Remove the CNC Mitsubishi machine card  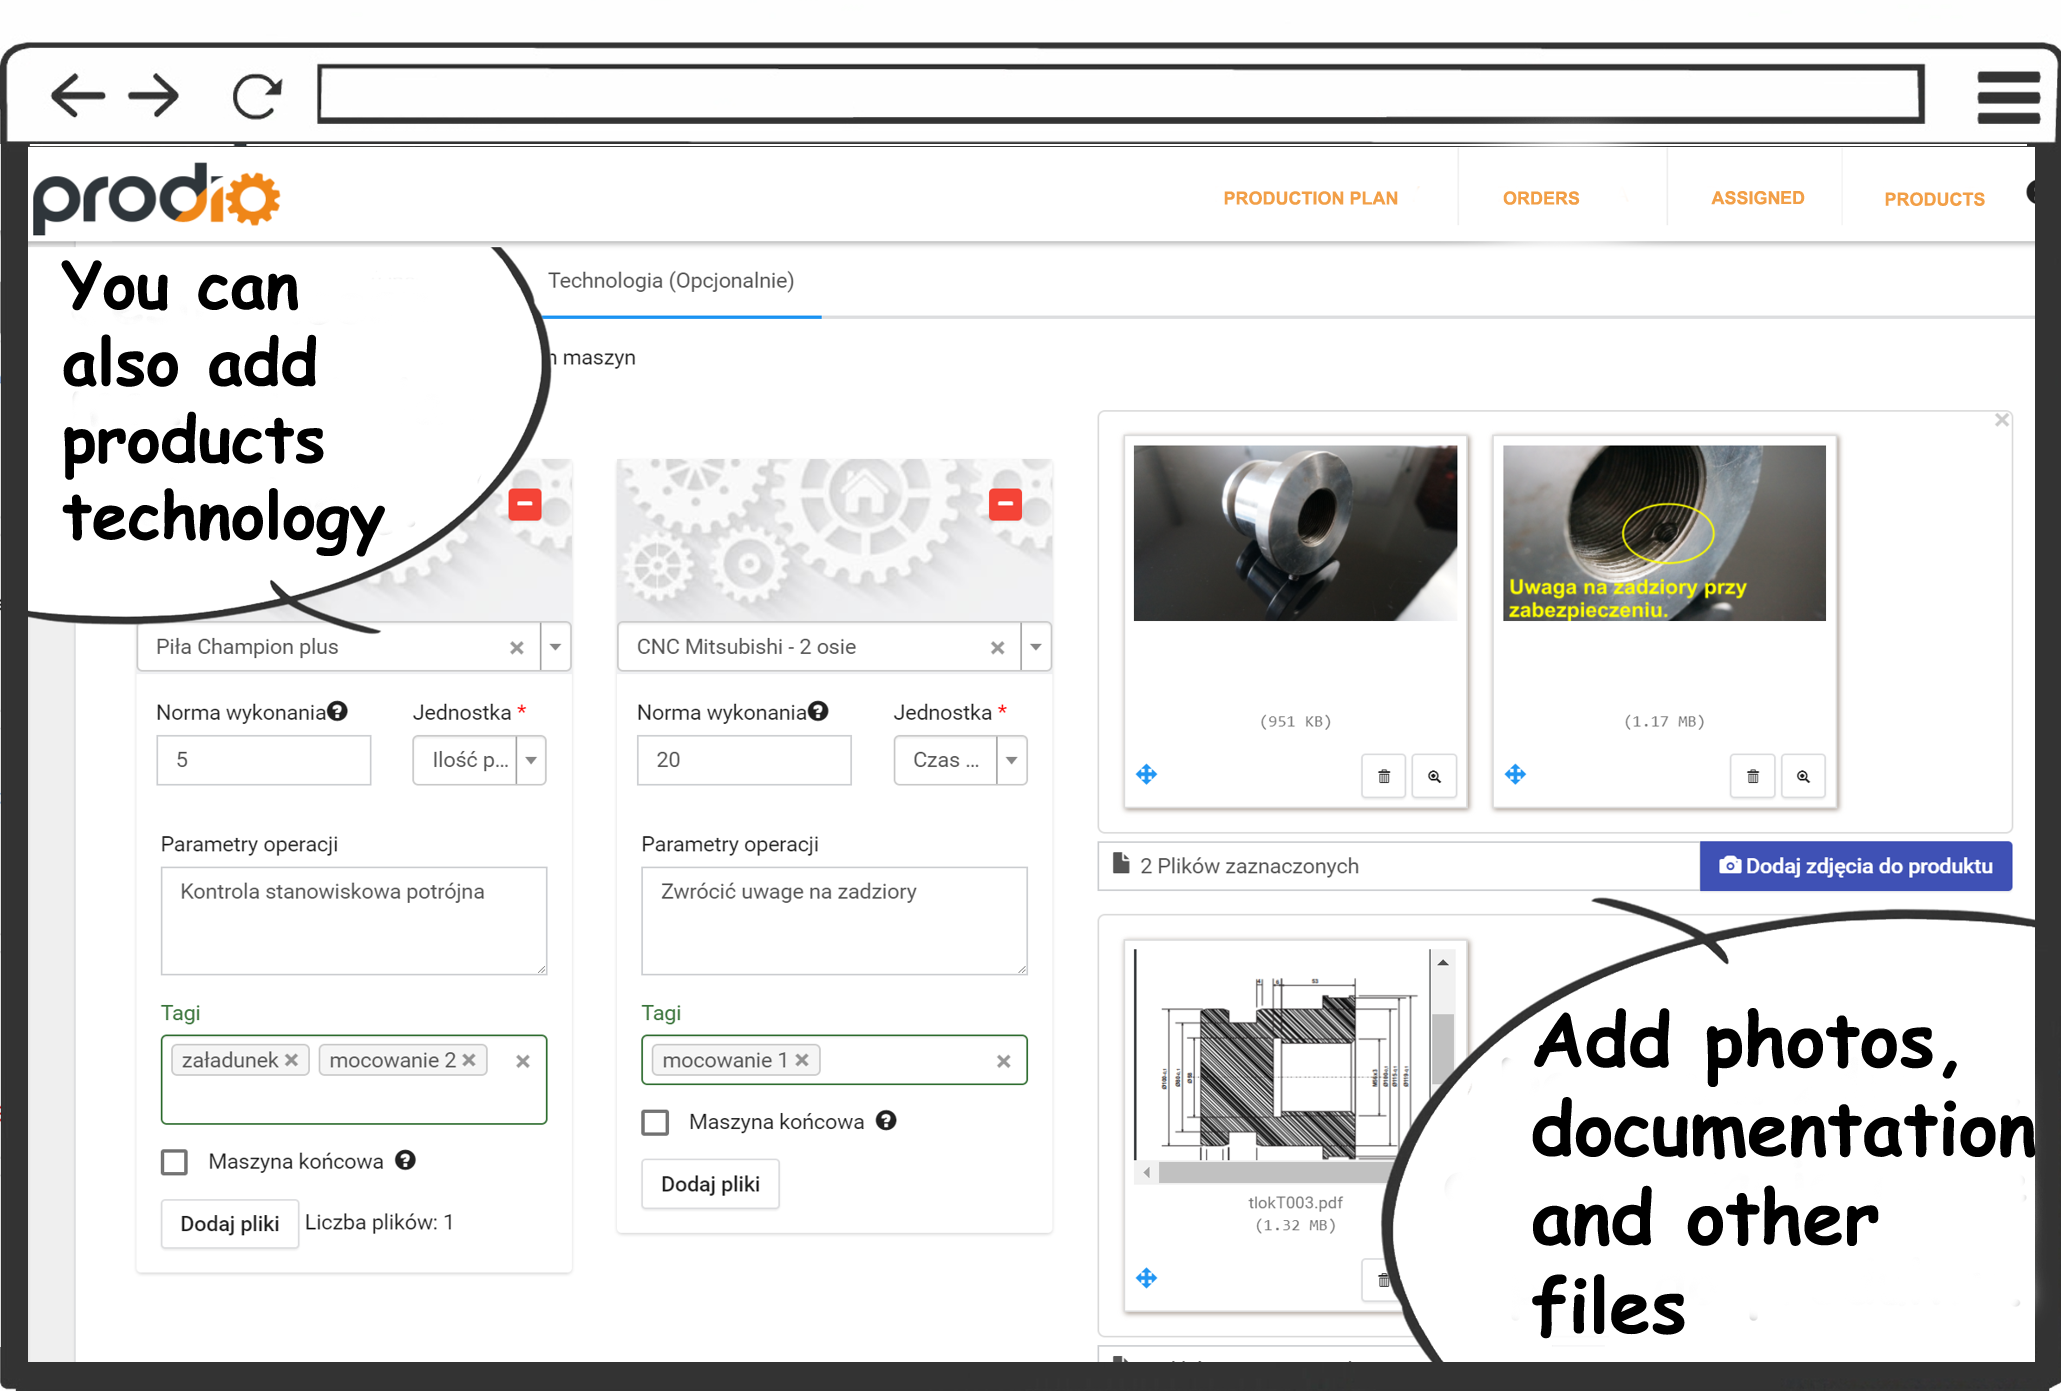1005,504
